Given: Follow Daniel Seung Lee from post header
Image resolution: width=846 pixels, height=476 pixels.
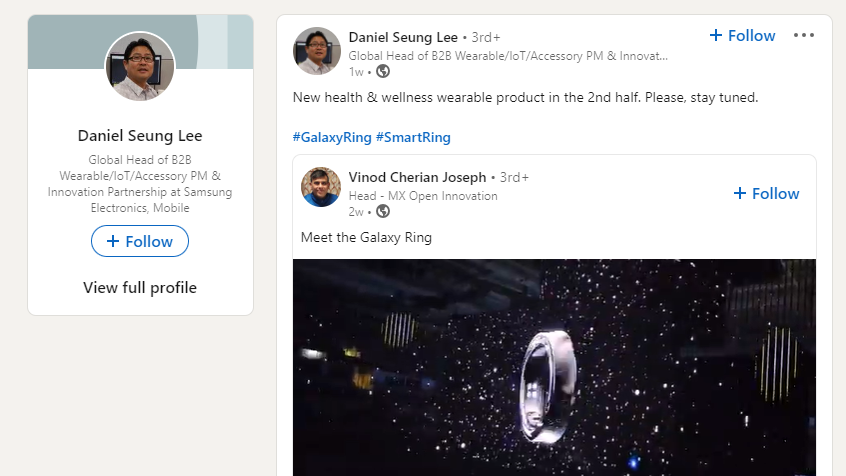Looking at the screenshot, I should pyautogui.click(x=742, y=36).
